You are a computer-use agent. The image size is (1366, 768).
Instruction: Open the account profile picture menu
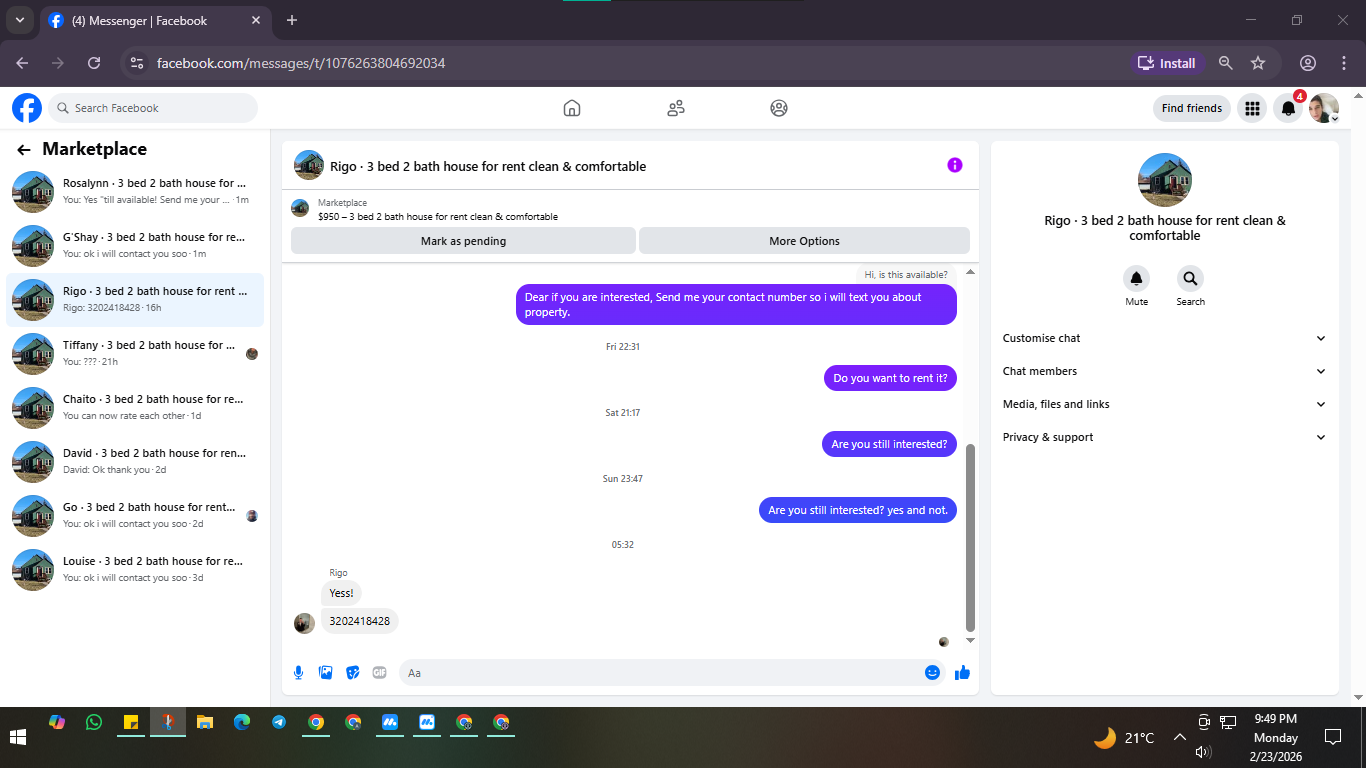coord(1324,108)
